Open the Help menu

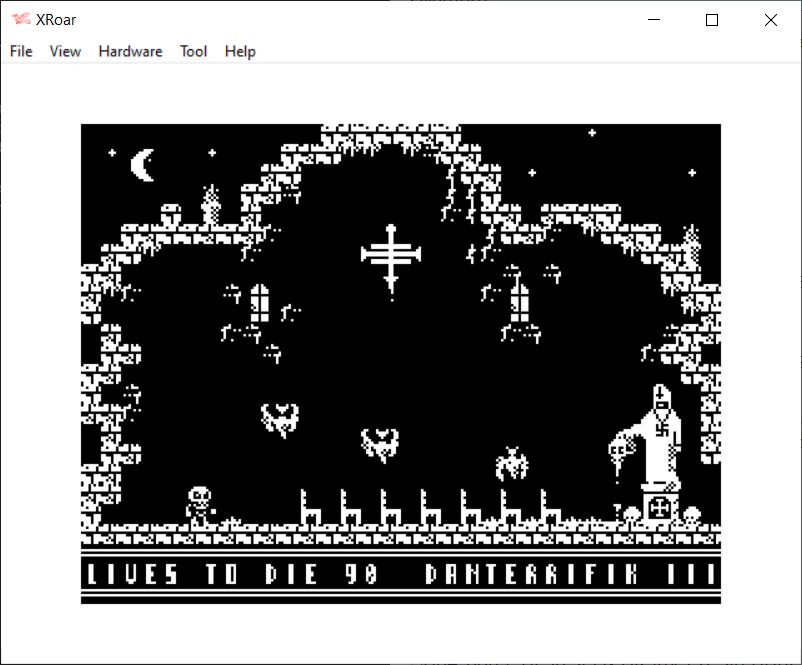(240, 51)
